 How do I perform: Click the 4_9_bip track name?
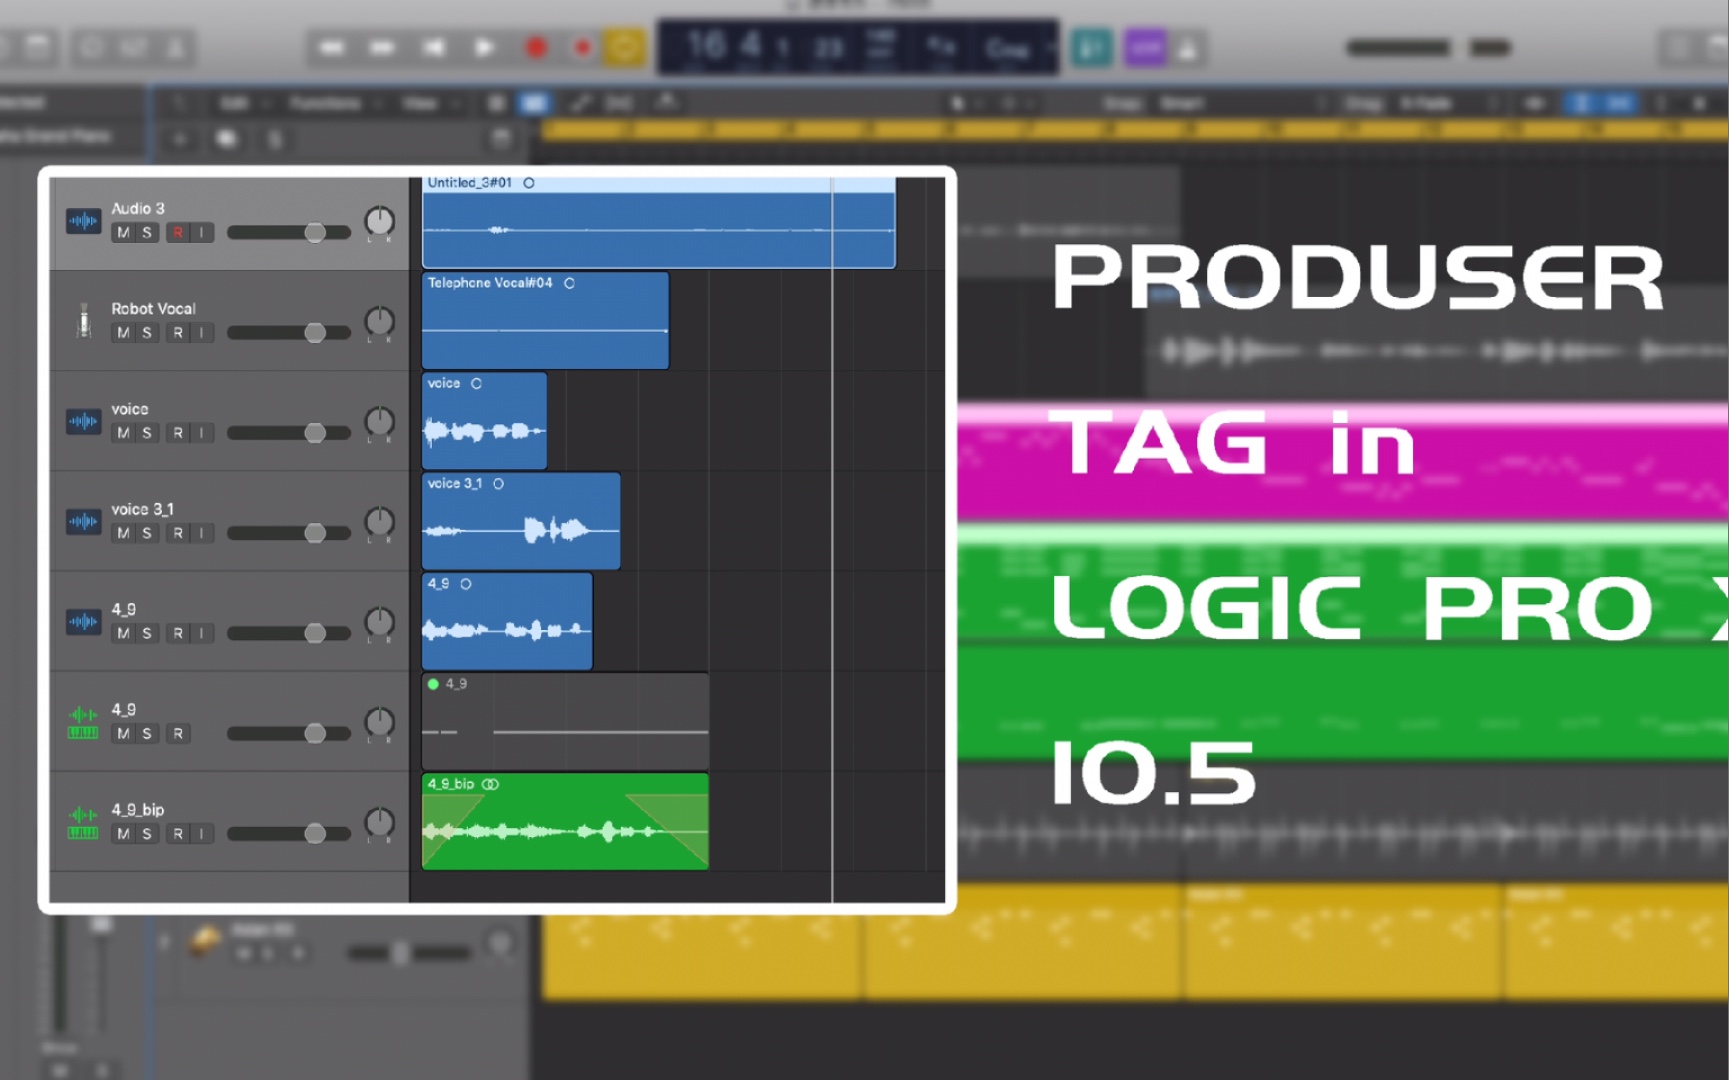point(138,809)
